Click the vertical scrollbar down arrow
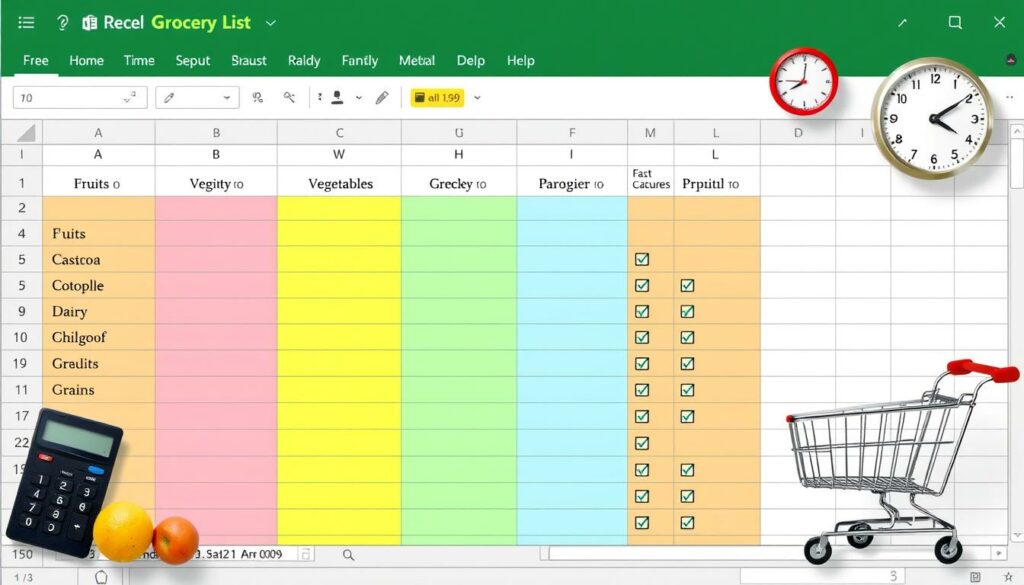The height and width of the screenshot is (585, 1024). pyautogui.click(x=1017, y=535)
